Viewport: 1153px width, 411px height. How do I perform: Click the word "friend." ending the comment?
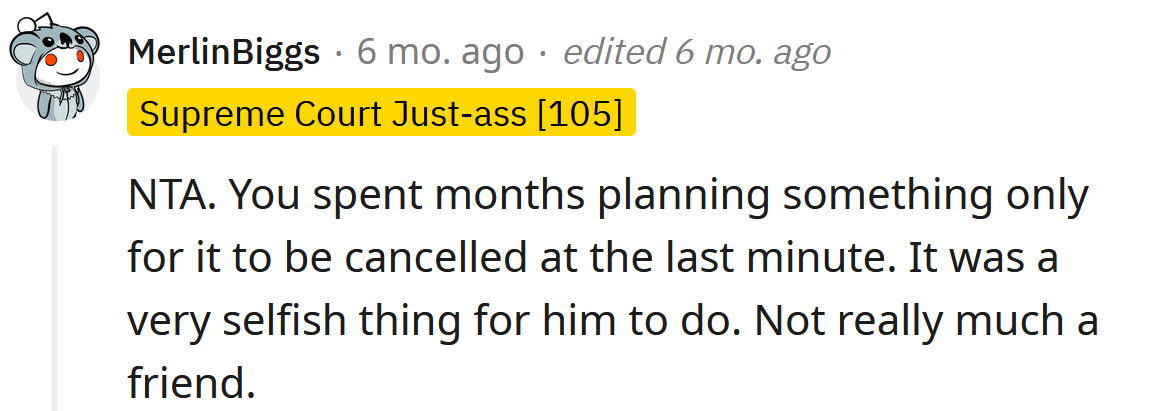[x=186, y=383]
